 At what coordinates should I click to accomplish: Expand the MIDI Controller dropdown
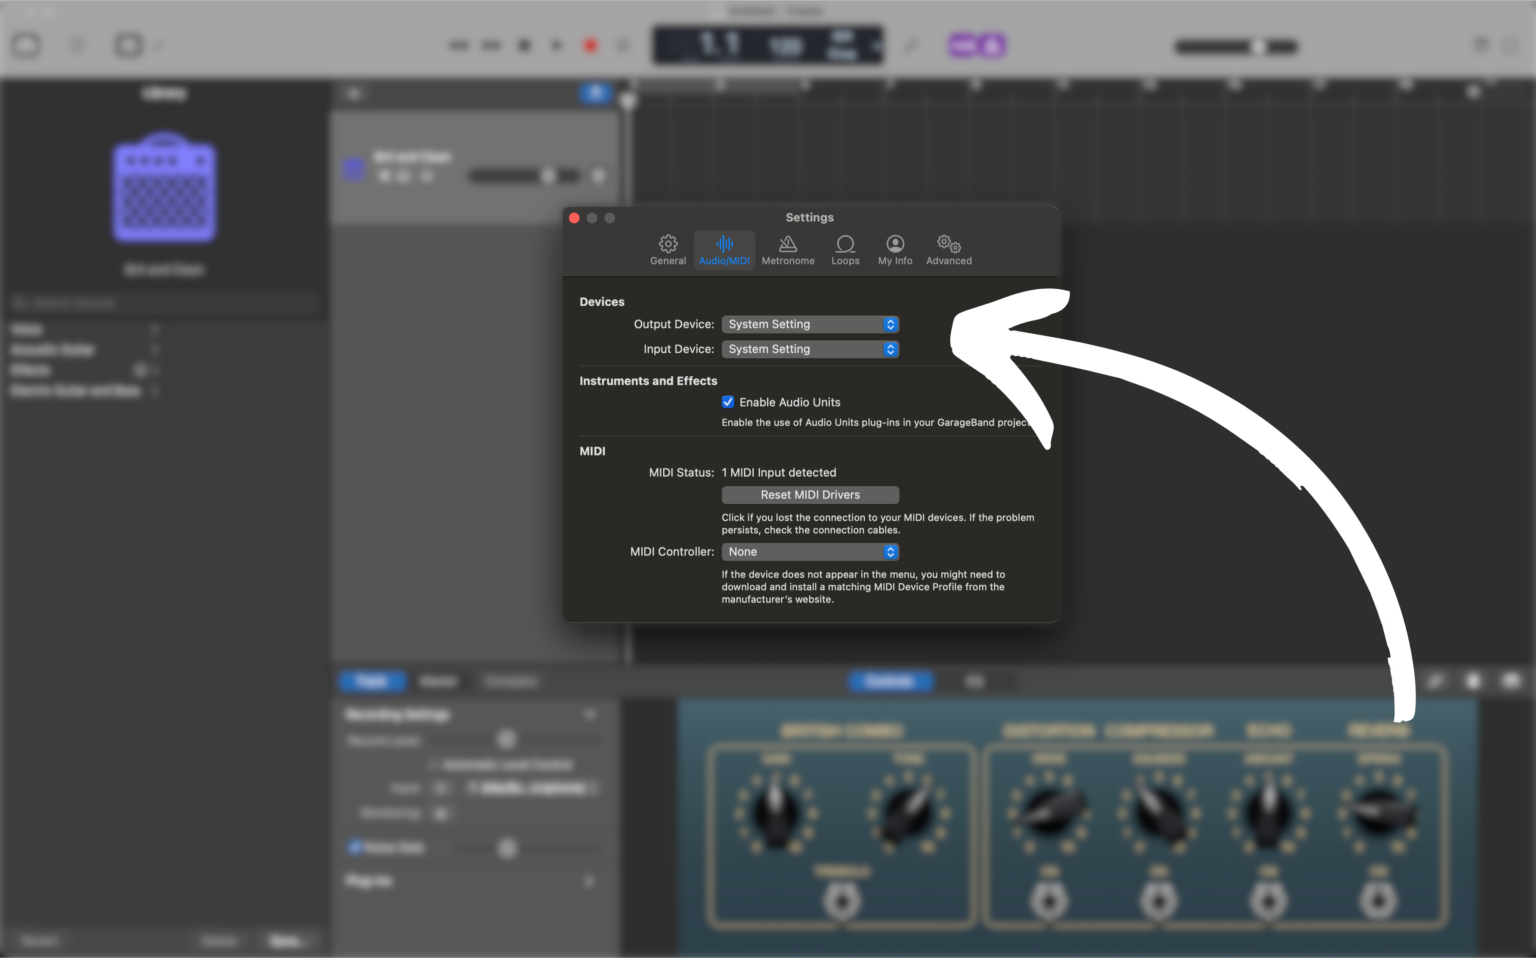coord(810,552)
